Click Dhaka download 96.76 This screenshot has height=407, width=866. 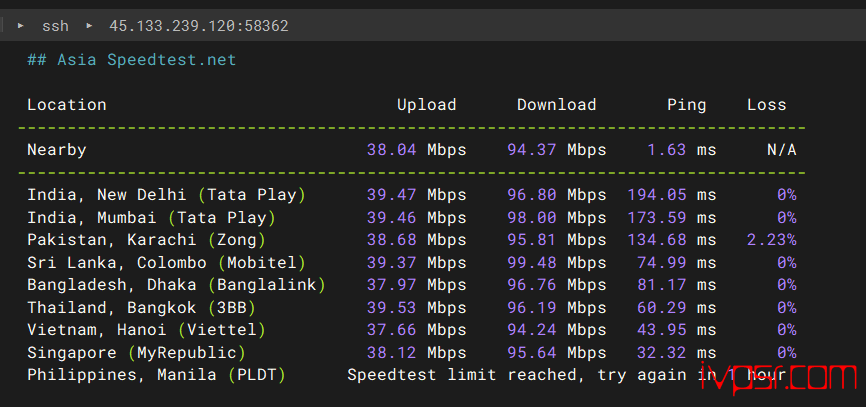tap(532, 285)
